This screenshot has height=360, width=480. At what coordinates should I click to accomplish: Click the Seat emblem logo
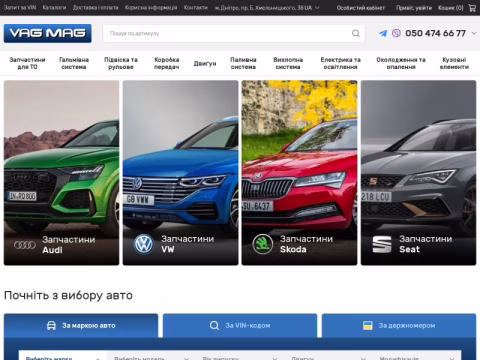coord(382,244)
